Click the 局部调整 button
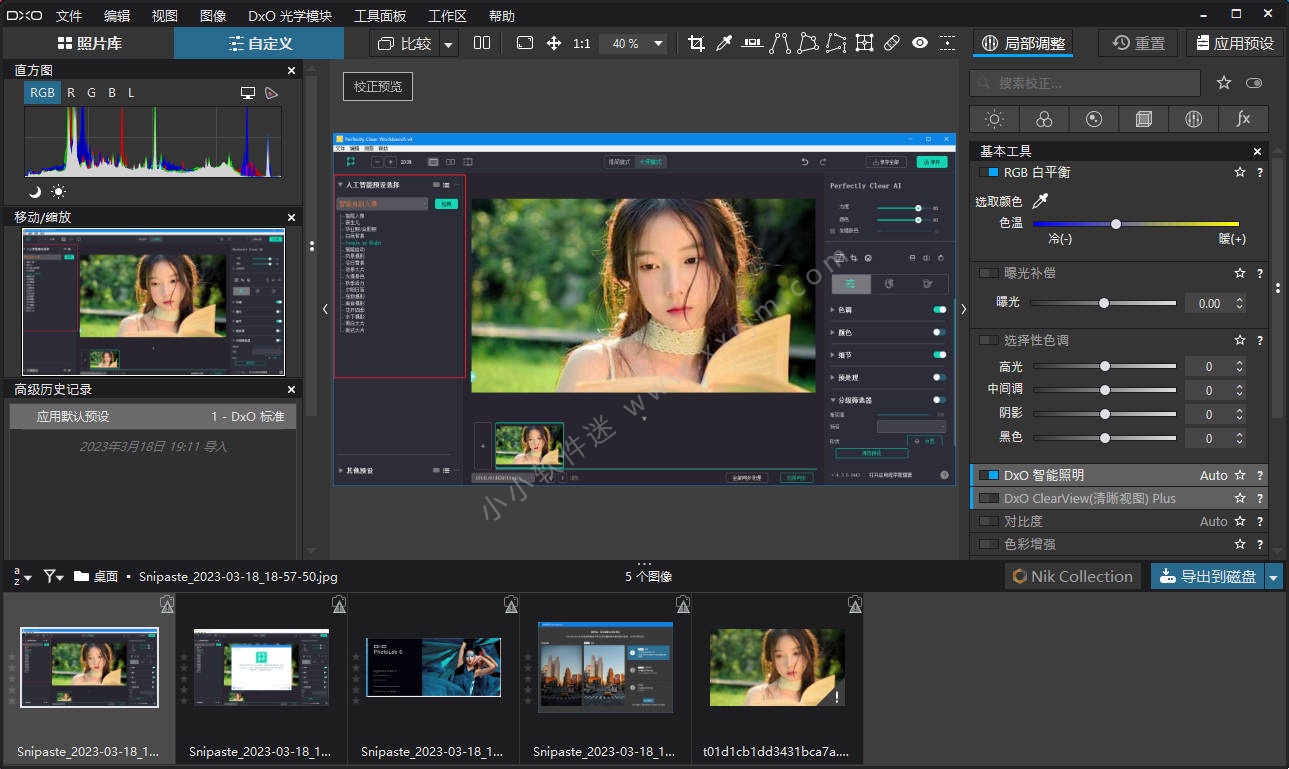This screenshot has height=769, width=1289. point(1024,43)
